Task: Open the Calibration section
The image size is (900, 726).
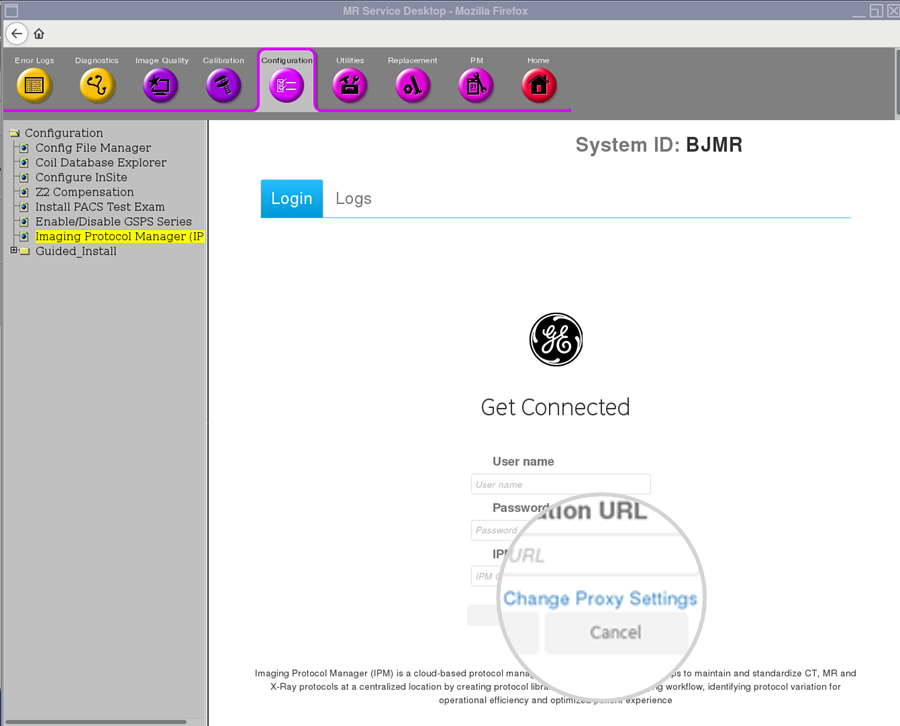Action: click(x=223, y=85)
